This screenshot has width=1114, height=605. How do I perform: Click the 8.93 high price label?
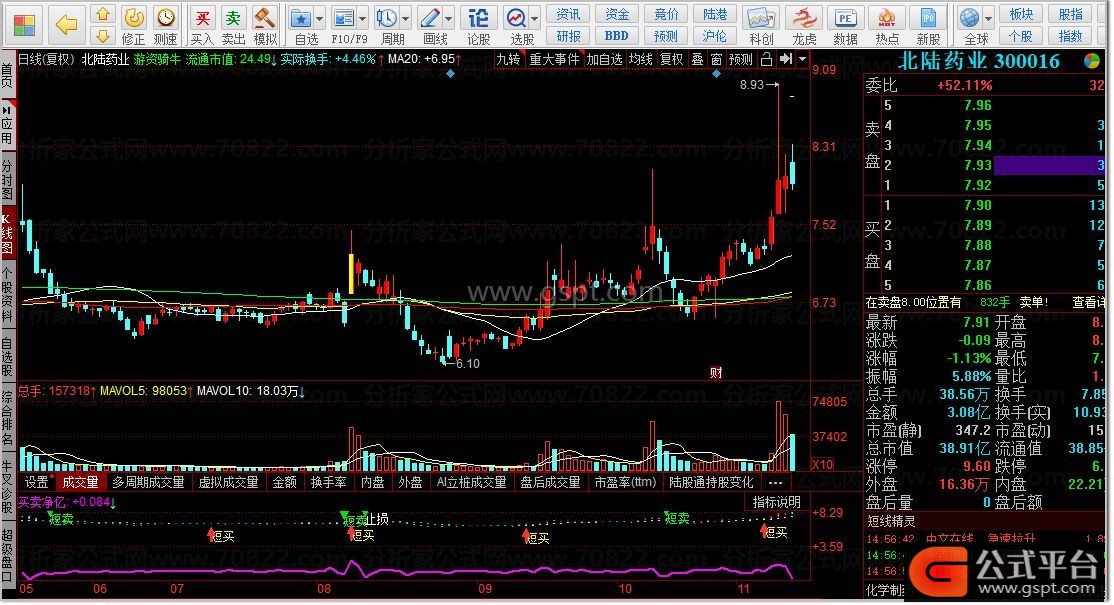752,85
